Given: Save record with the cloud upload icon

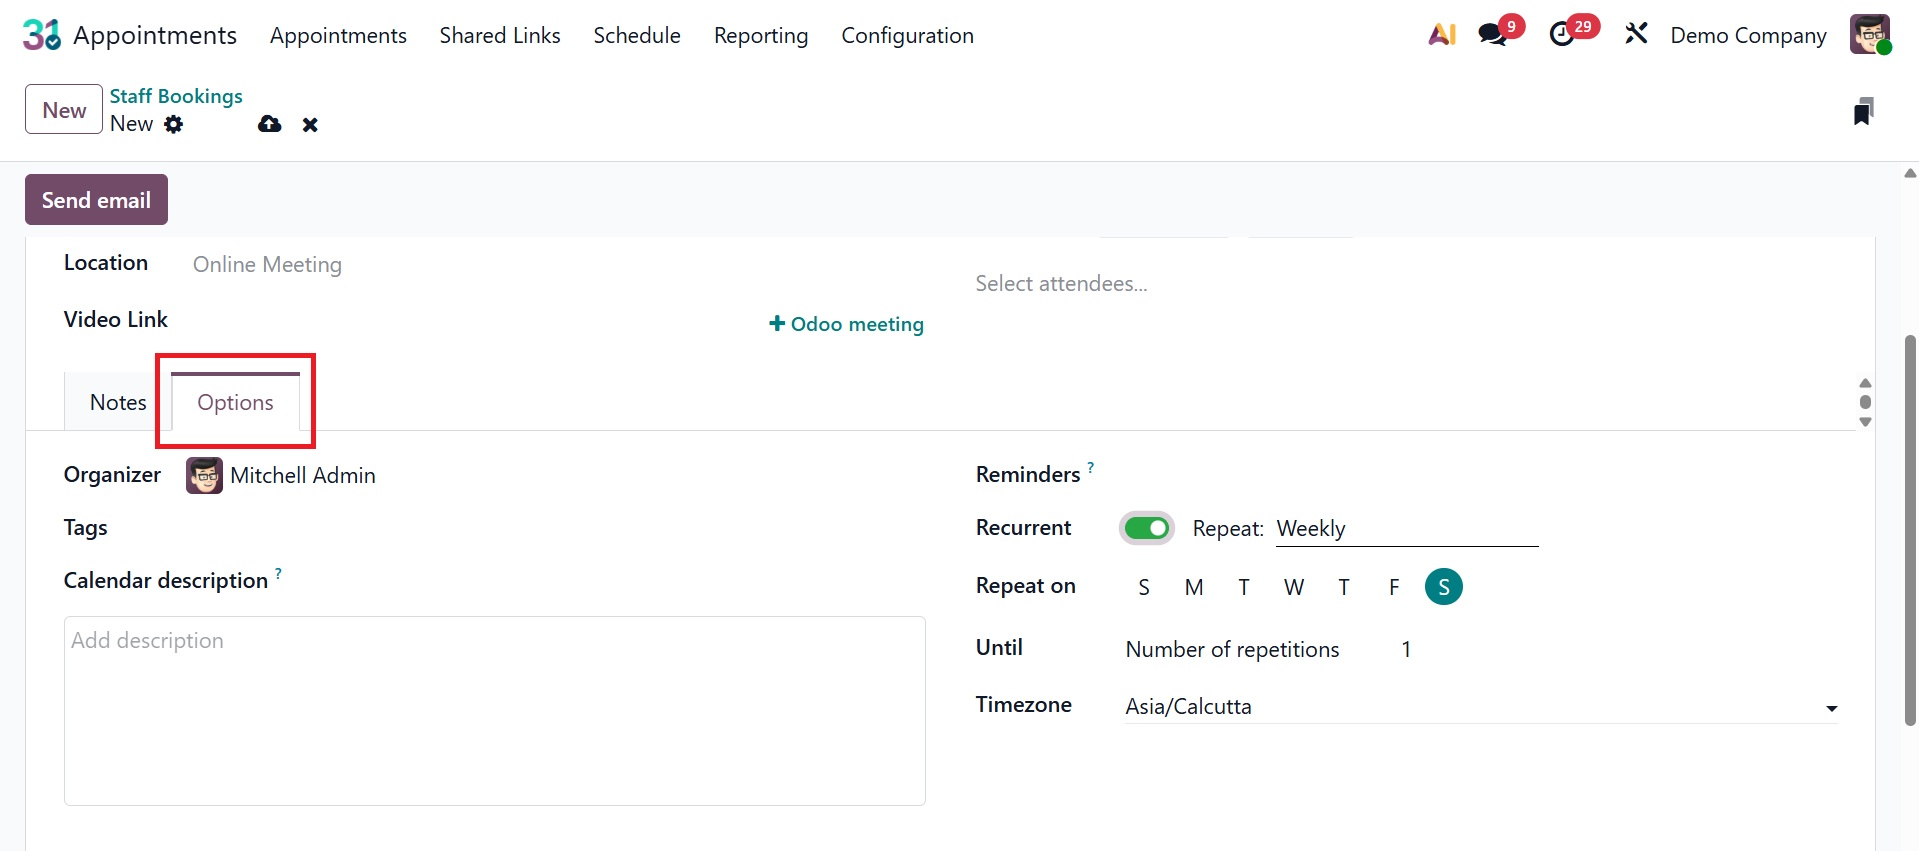Looking at the screenshot, I should pos(269,124).
